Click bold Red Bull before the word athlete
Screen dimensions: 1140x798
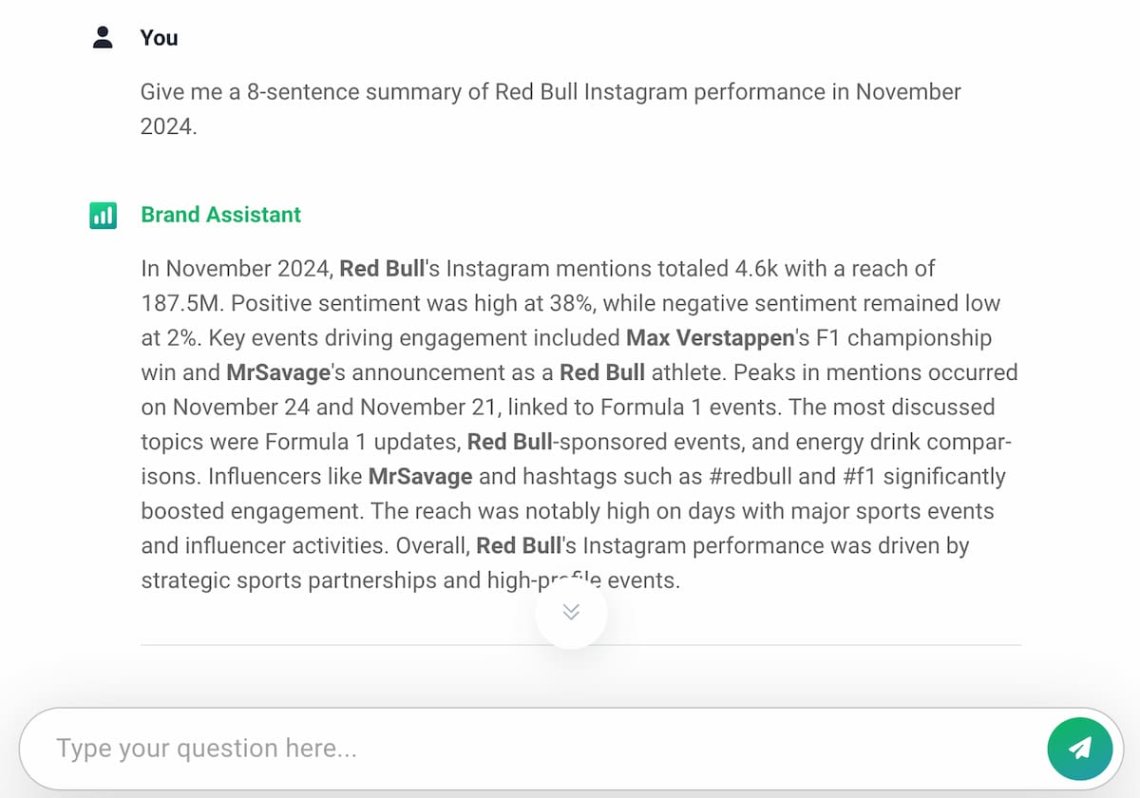tap(602, 373)
